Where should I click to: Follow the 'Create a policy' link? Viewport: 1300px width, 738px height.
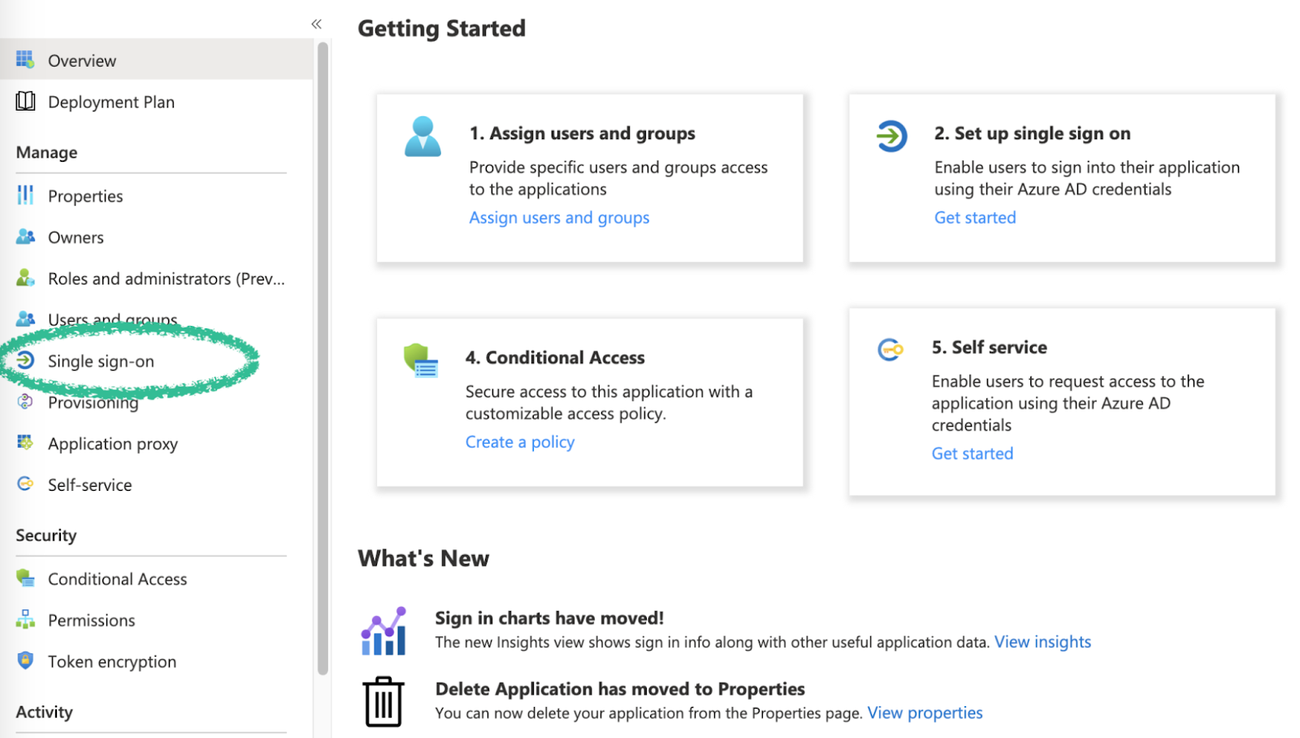520,441
